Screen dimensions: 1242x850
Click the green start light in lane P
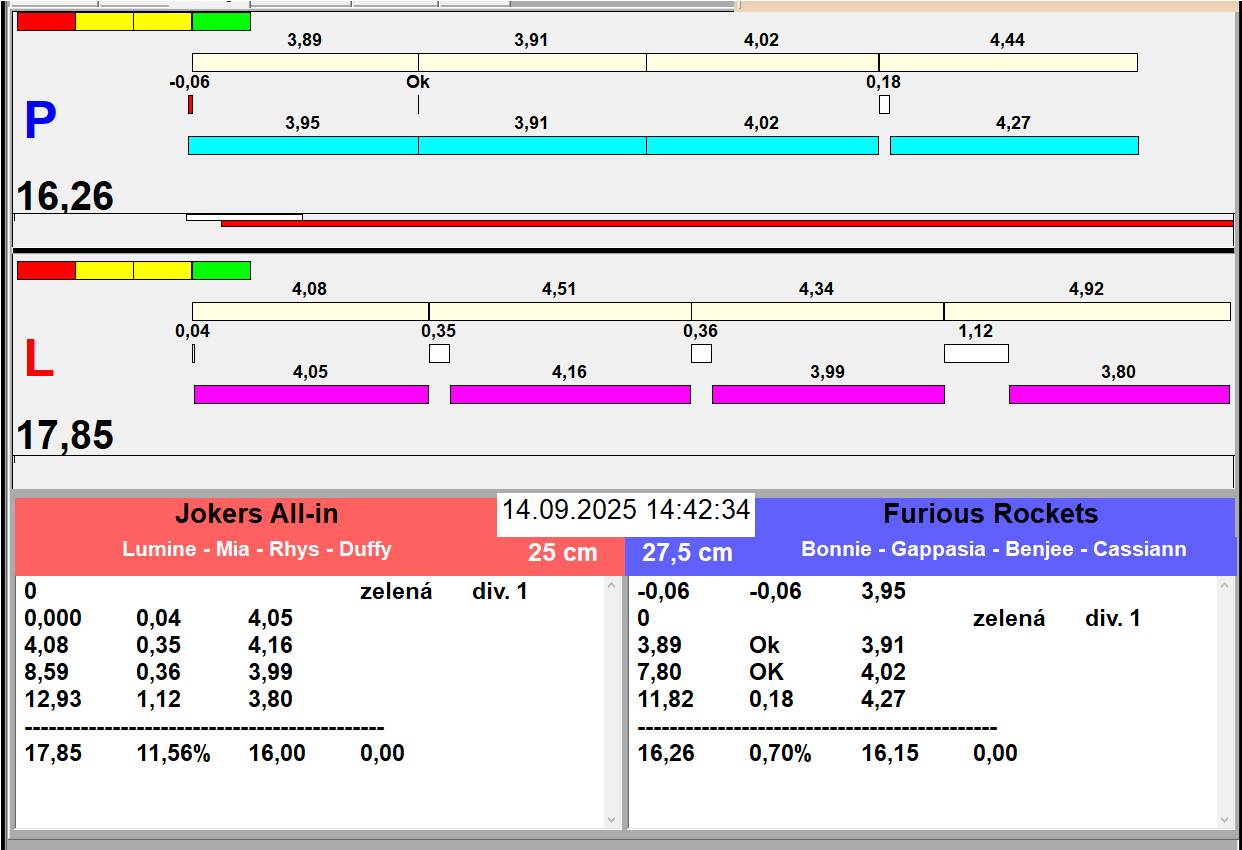pyautogui.click(x=221, y=21)
